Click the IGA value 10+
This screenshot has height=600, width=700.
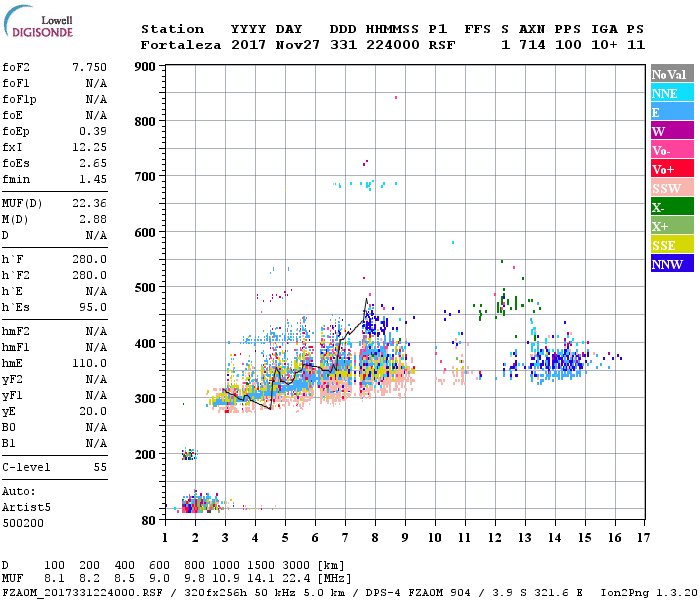(604, 45)
